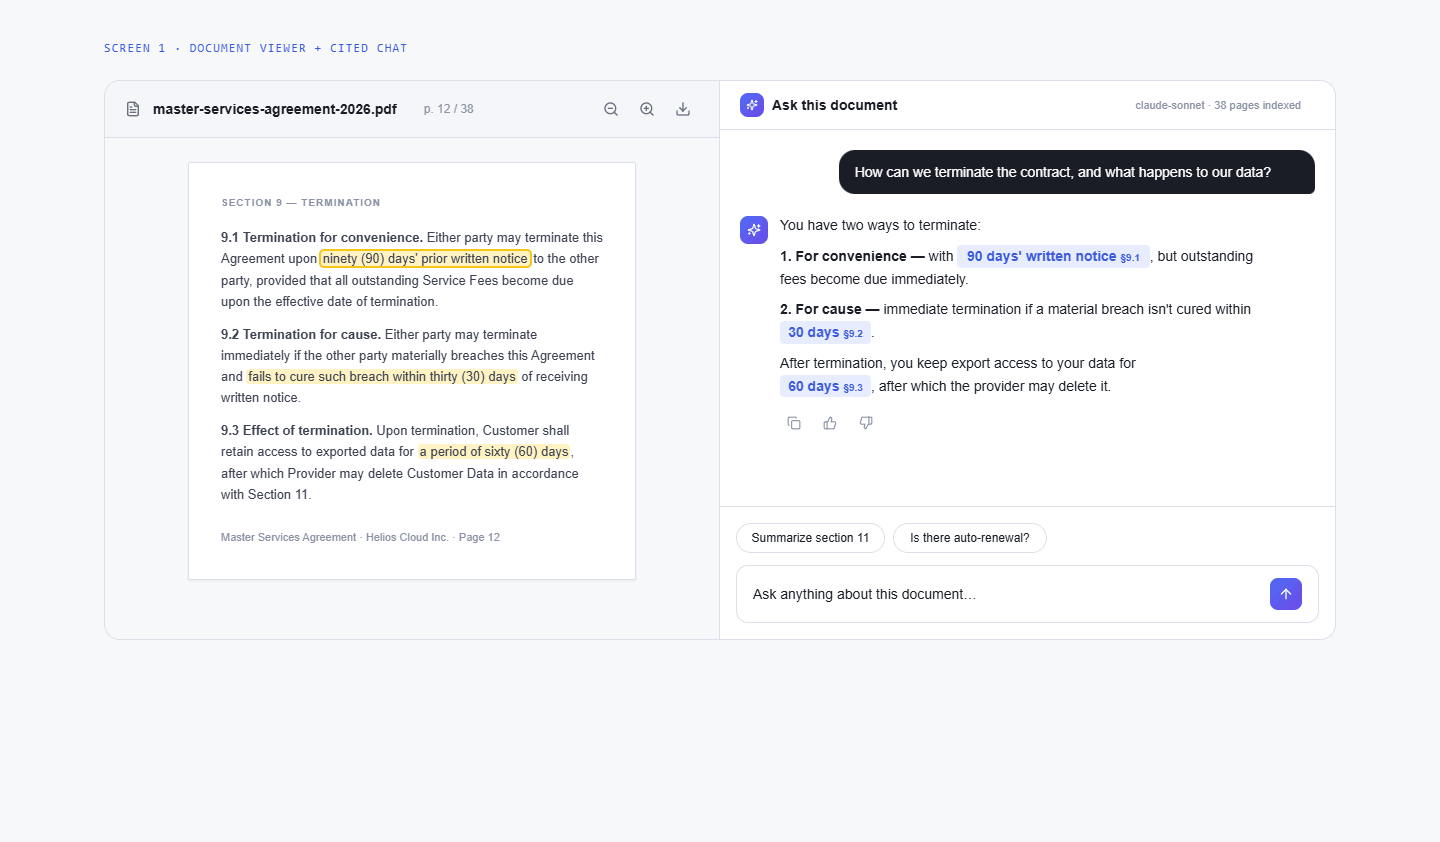Click the highlighted fails to cure such breach passage
This screenshot has width=1440, height=842.
(382, 377)
